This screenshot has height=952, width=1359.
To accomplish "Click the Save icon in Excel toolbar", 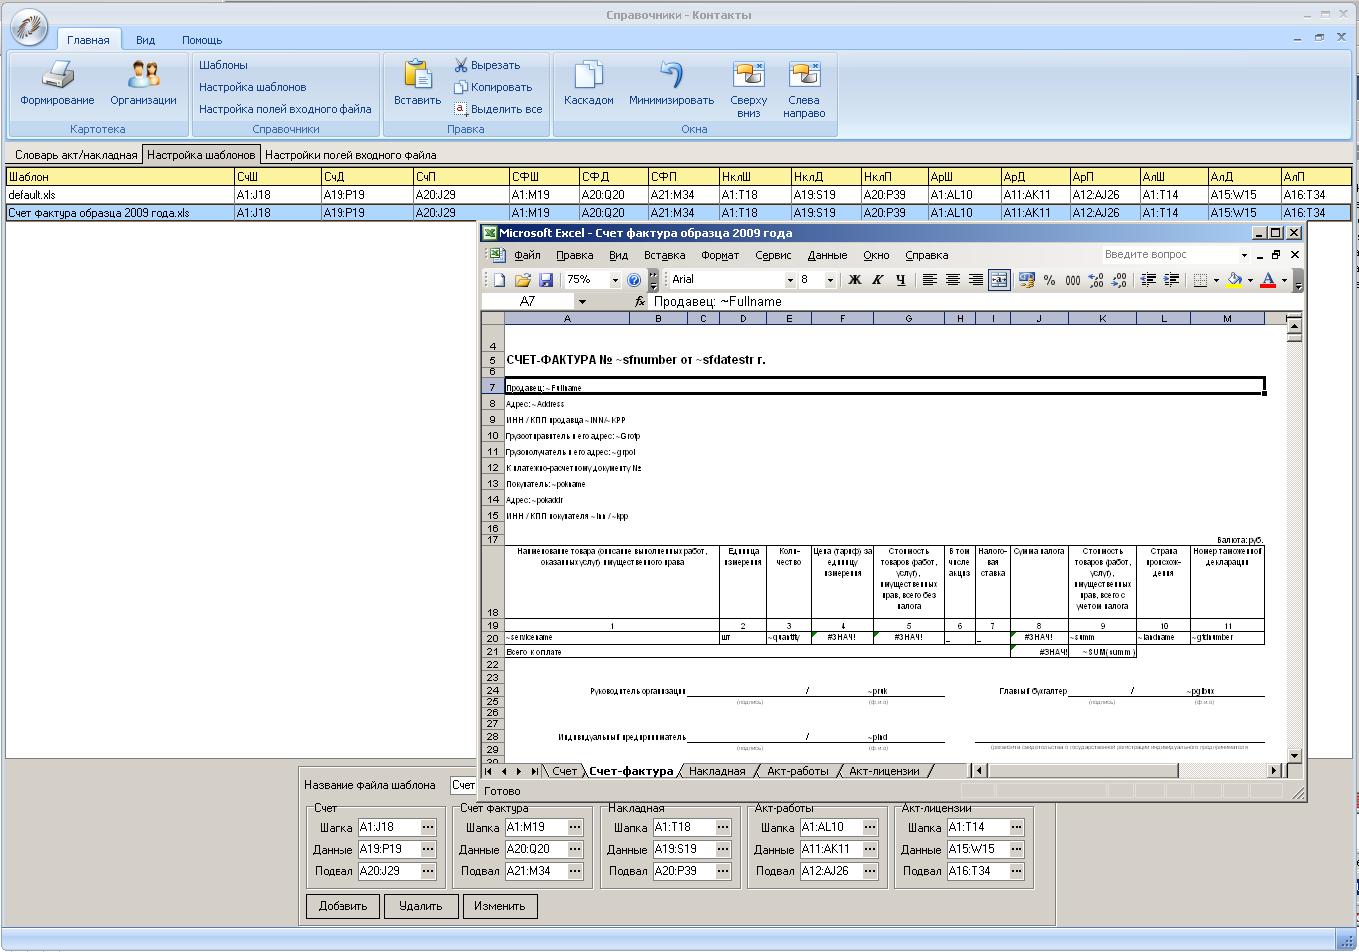I will pyautogui.click(x=546, y=280).
